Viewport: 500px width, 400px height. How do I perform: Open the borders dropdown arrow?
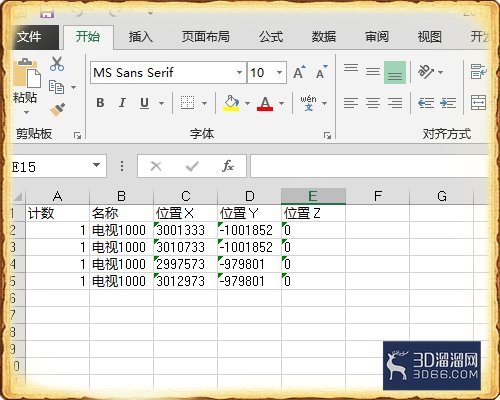coord(204,103)
